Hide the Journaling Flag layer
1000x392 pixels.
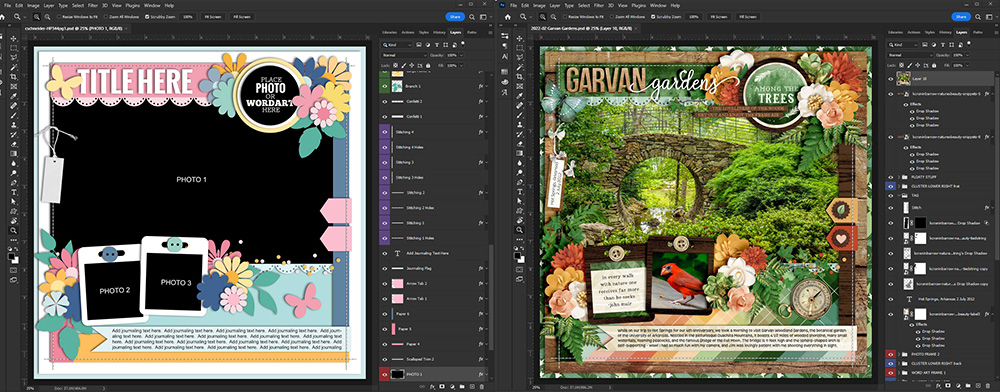[385, 268]
